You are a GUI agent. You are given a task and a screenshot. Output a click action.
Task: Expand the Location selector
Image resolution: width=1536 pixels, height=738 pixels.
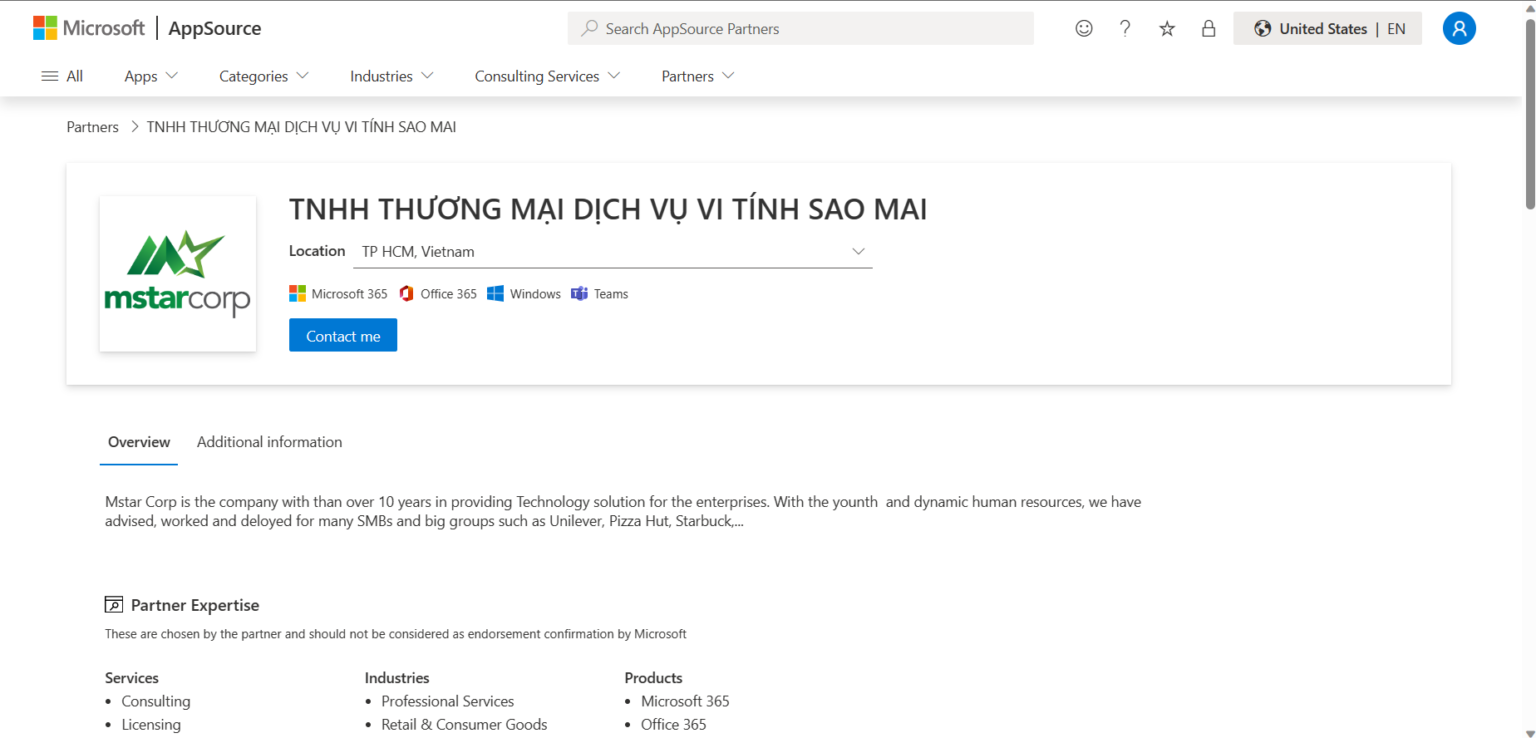tap(858, 251)
